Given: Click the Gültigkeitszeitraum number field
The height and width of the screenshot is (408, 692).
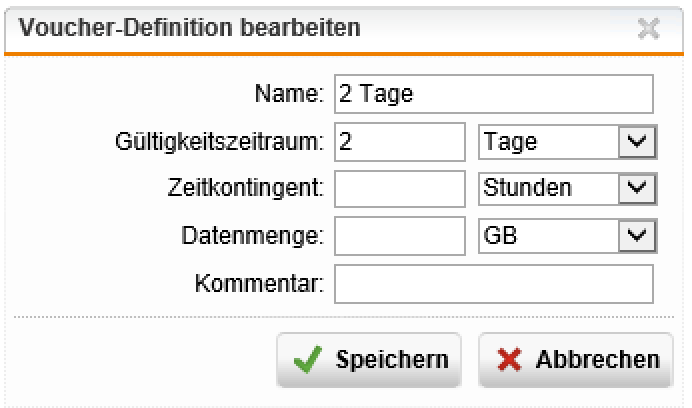Looking at the screenshot, I should point(400,142).
